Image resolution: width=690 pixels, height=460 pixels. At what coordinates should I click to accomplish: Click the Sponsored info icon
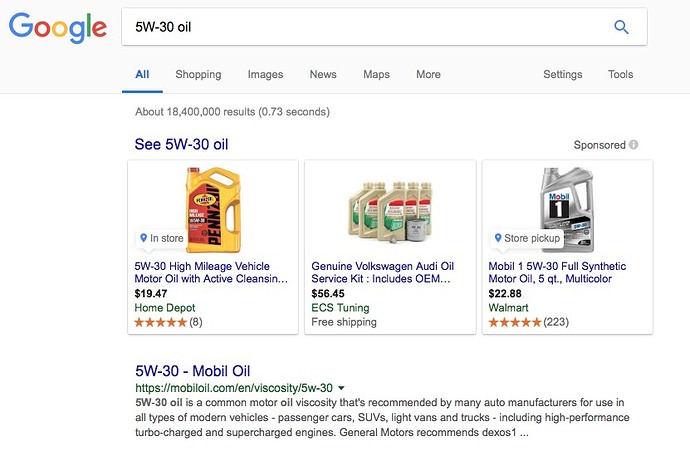[x=634, y=145]
